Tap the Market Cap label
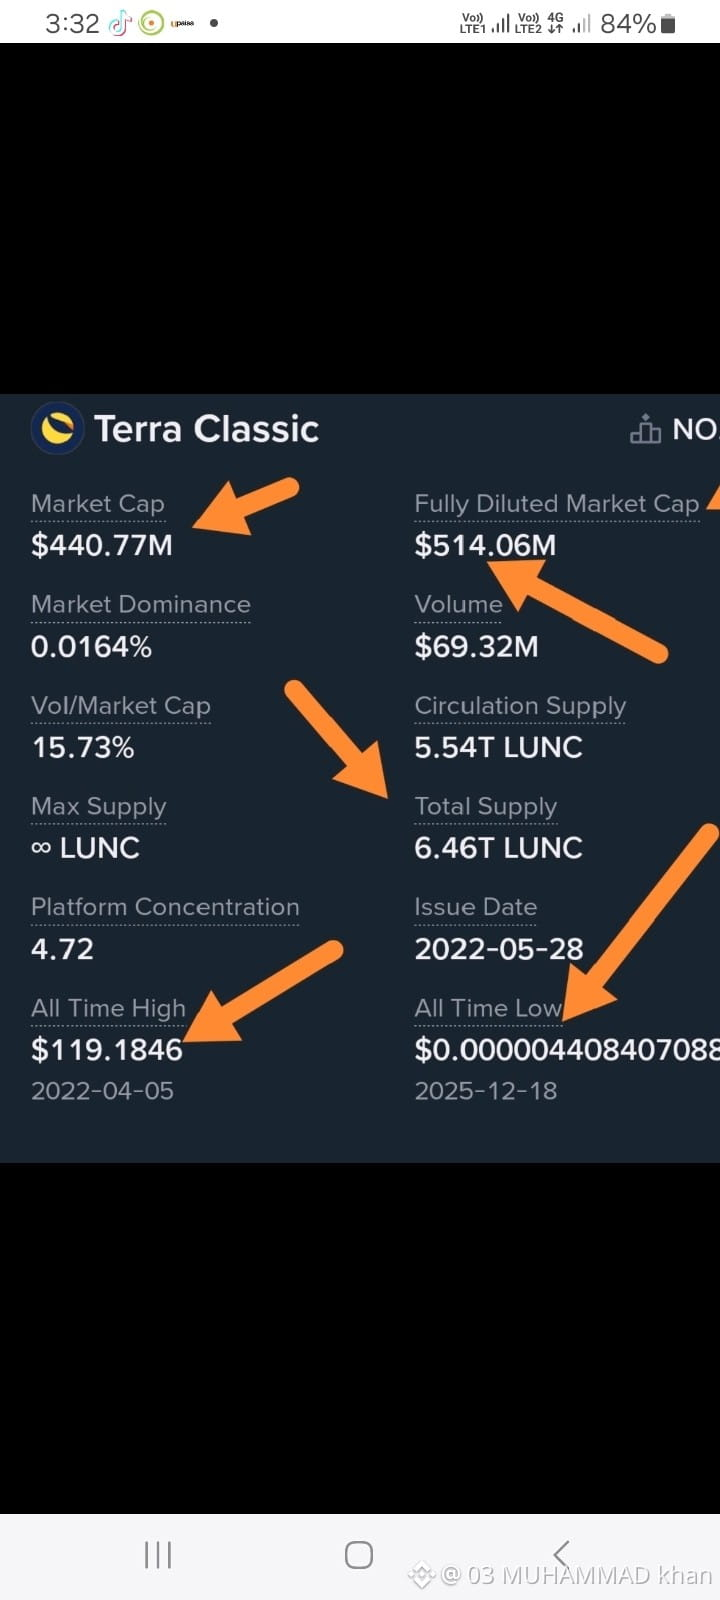The image size is (720, 1600). pos(98,504)
